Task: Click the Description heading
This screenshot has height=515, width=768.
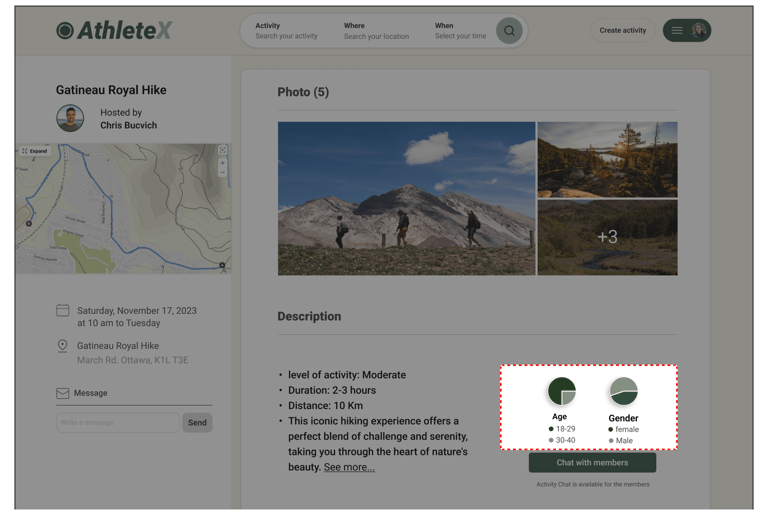Action: pyautogui.click(x=309, y=317)
